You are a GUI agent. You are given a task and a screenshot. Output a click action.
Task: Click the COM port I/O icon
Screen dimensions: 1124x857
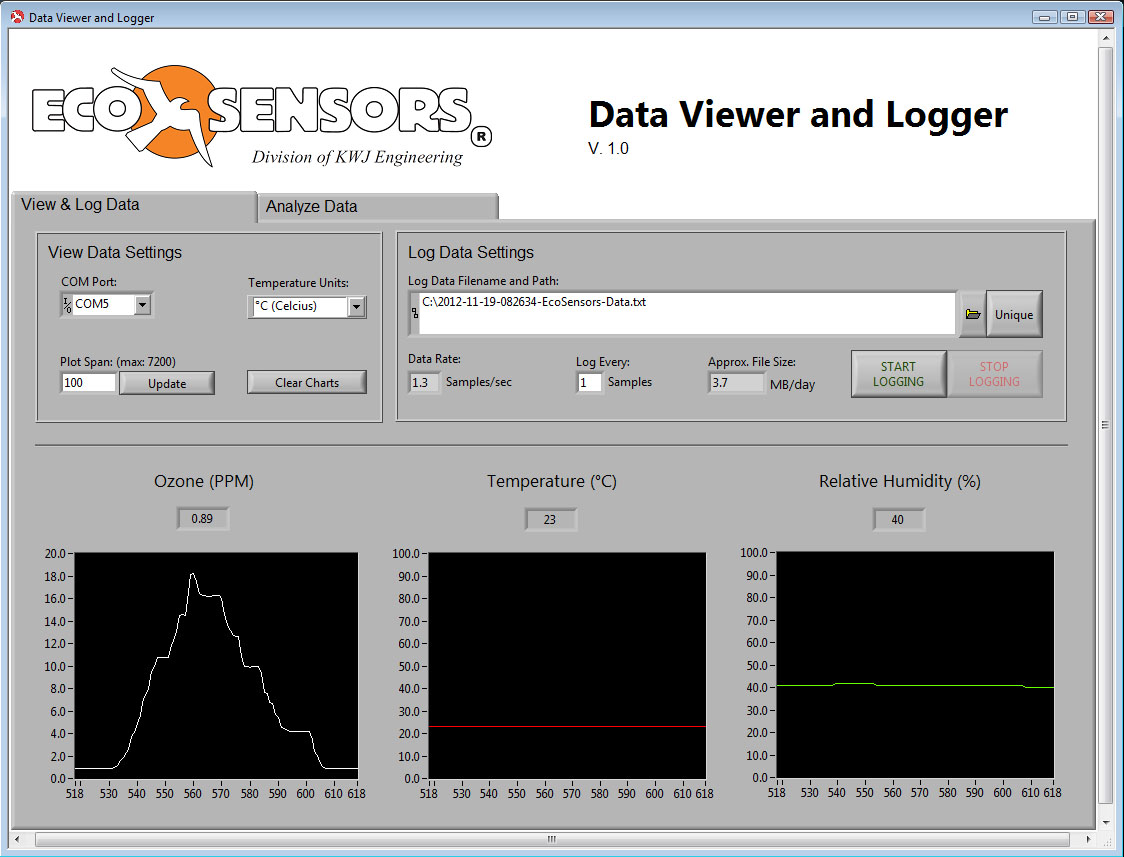[x=67, y=304]
